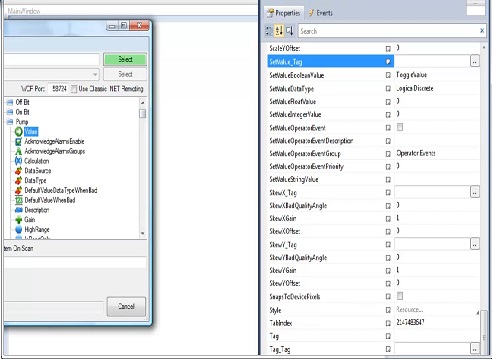Click the DataSource property icon

pyautogui.click(x=19, y=171)
